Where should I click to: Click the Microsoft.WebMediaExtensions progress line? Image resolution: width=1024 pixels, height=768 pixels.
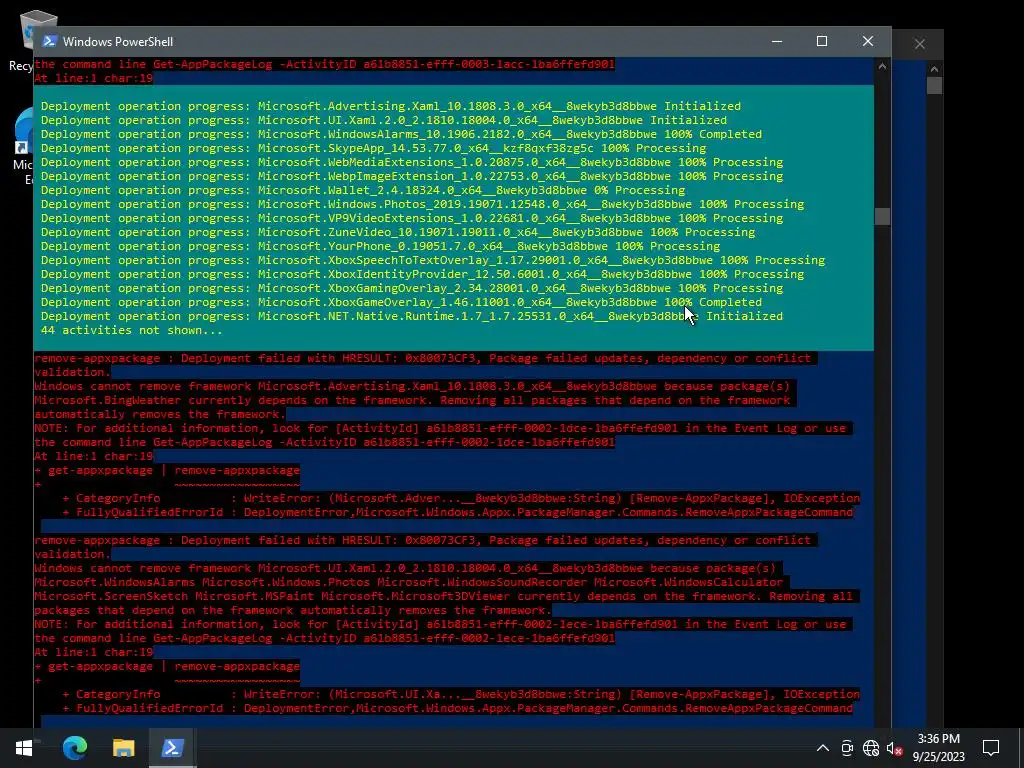(412, 162)
